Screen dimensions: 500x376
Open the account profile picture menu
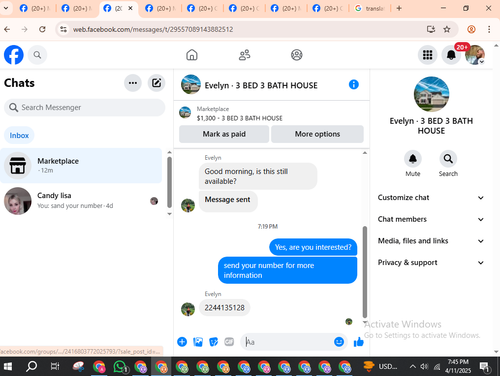pyautogui.click(x=475, y=55)
